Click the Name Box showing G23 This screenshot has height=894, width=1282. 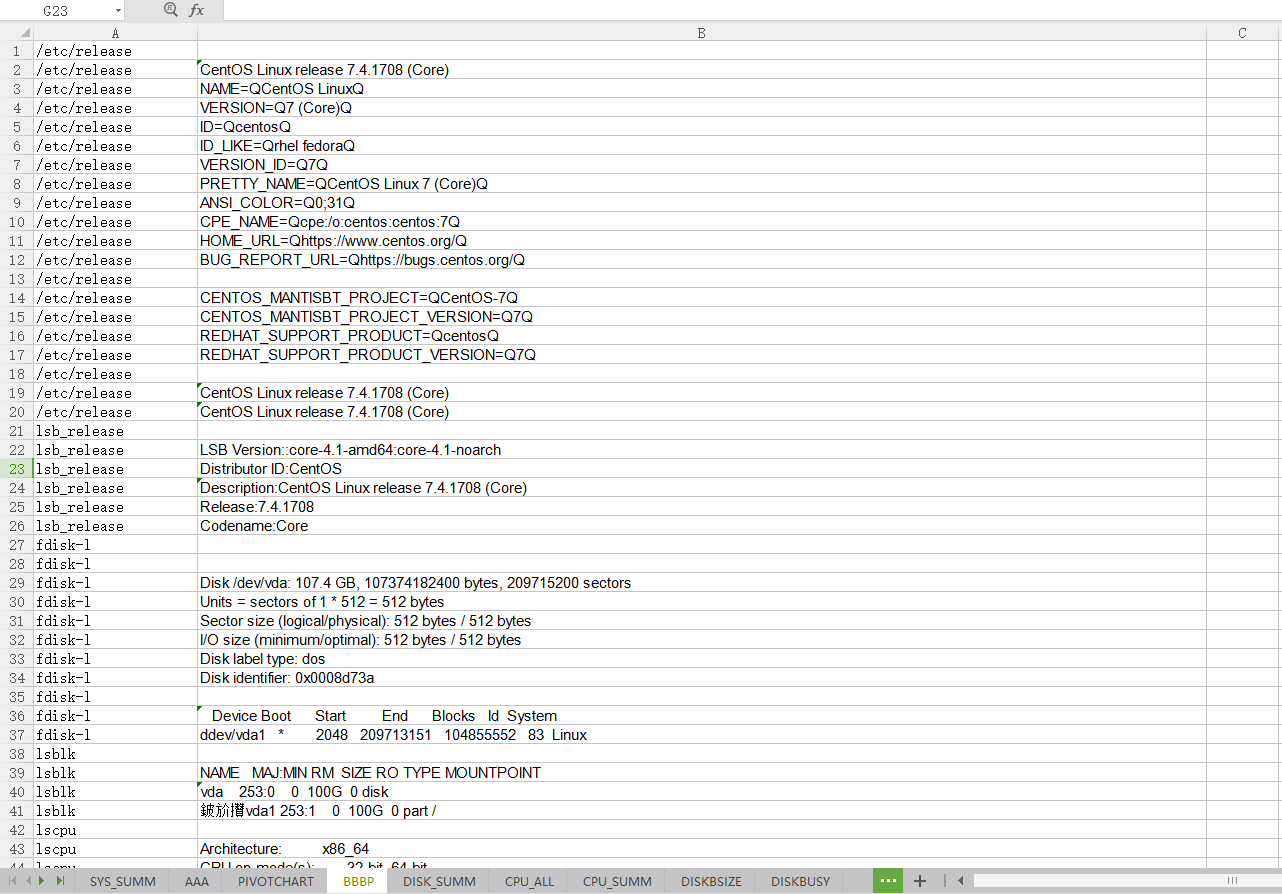(x=56, y=10)
